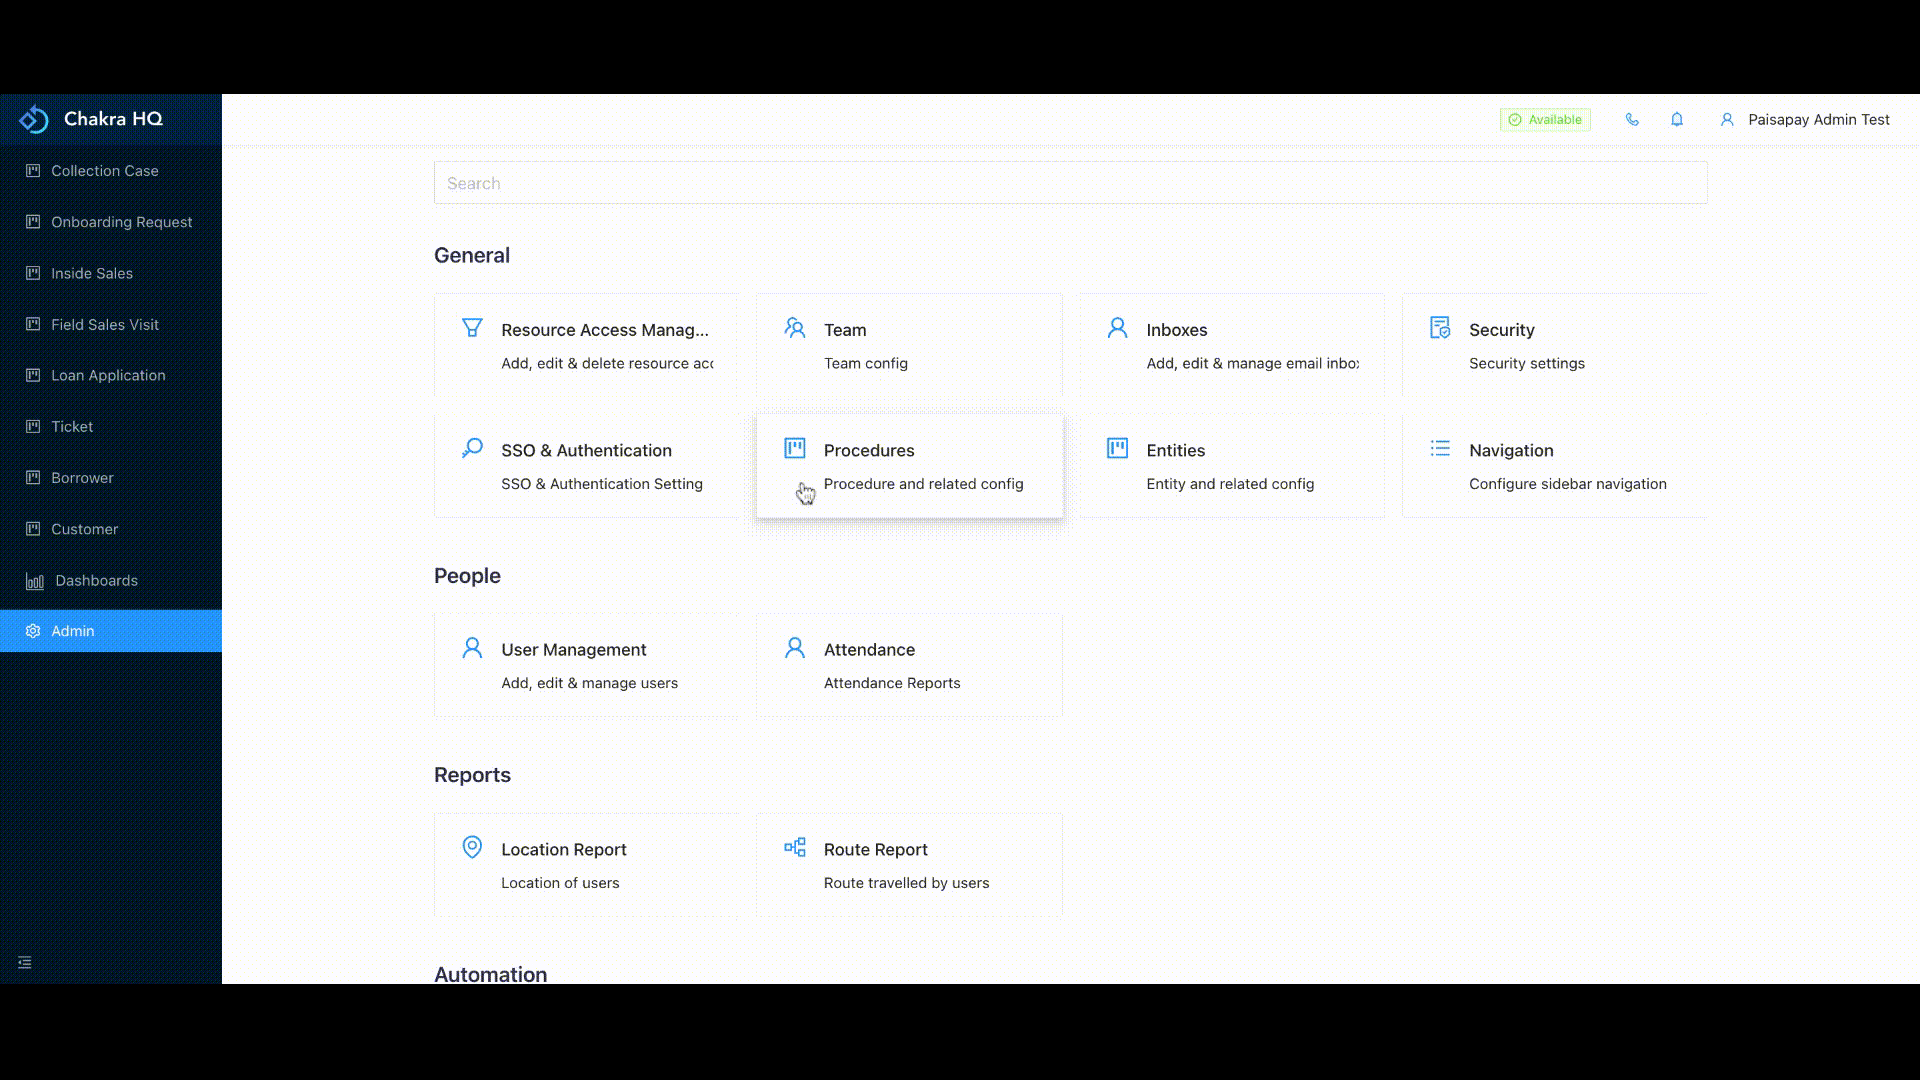1920x1080 pixels.
Task: Open User Management to manage users
Action: tap(586, 665)
